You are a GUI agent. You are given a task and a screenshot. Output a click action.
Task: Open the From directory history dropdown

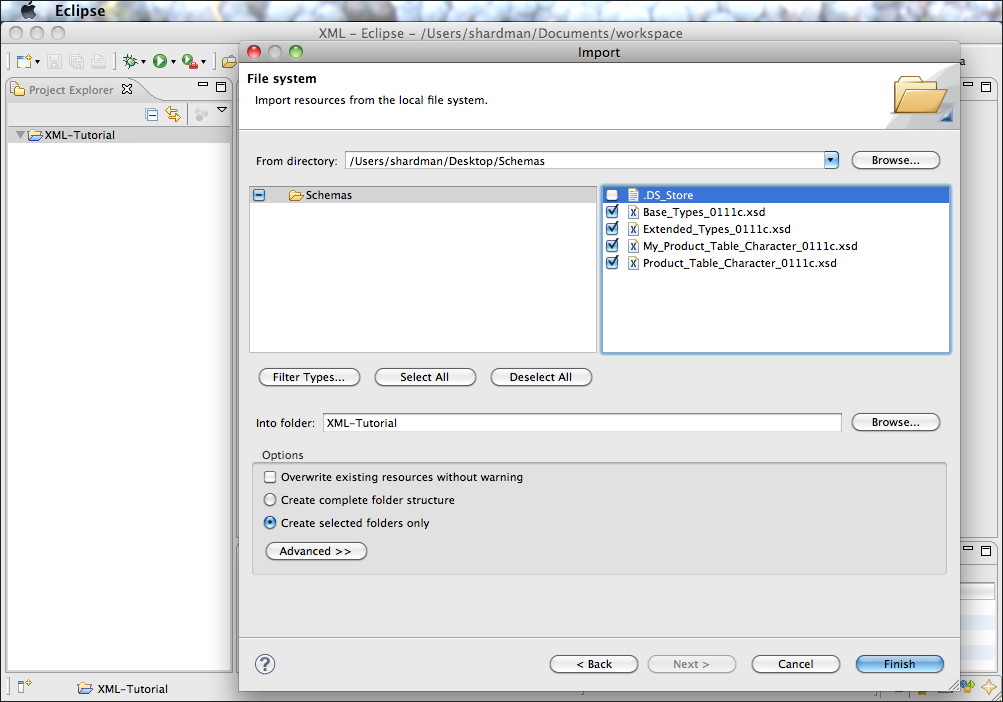(x=831, y=160)
